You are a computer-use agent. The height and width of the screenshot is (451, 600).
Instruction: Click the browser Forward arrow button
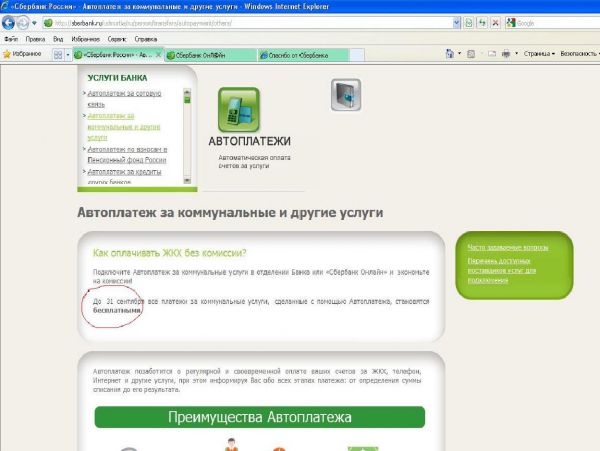click(23, 23)
